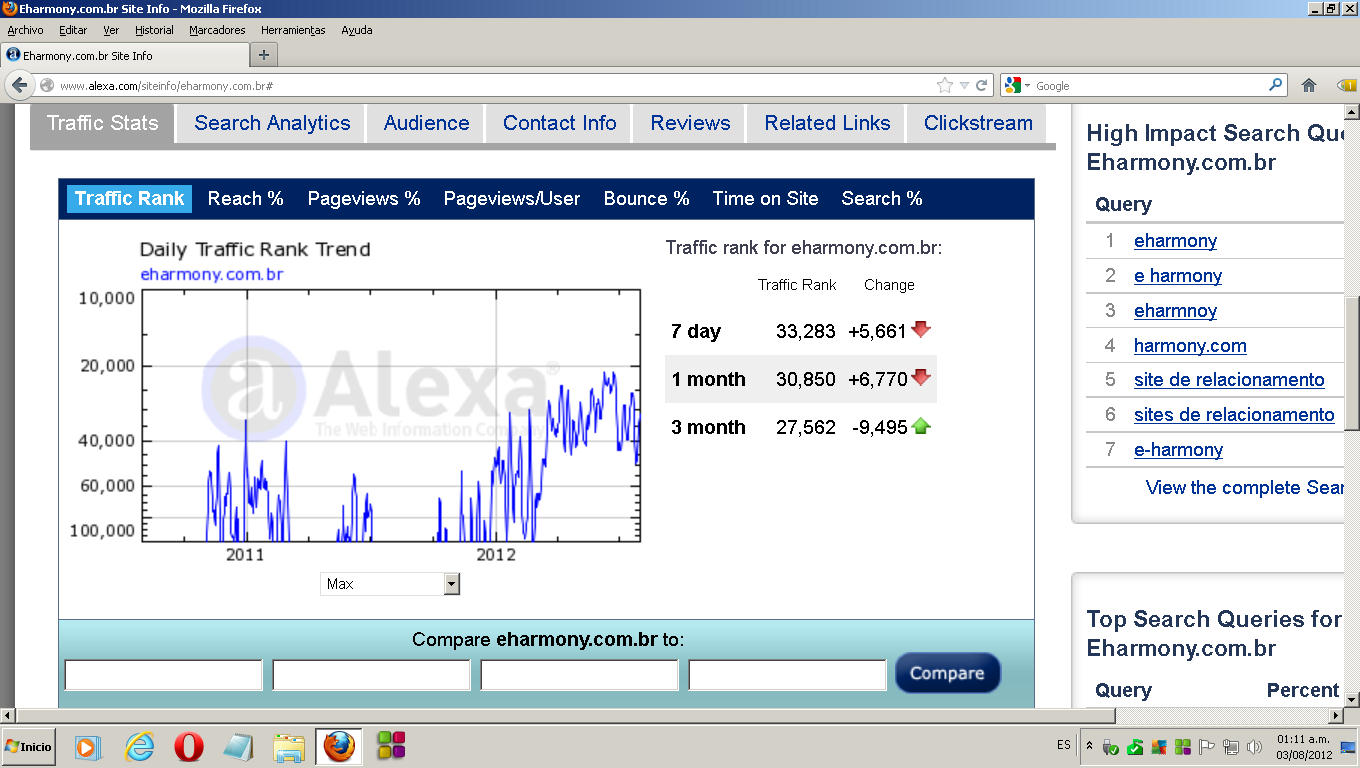
Task: Open the chart range dropdown showing Max
Action: point(390,584)
